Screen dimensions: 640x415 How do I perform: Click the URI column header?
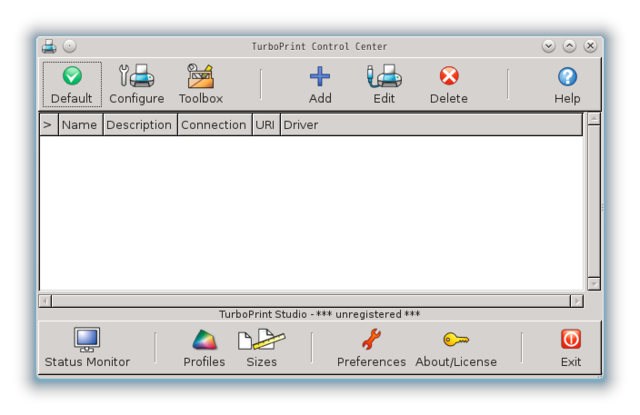[x=266, y=125]
